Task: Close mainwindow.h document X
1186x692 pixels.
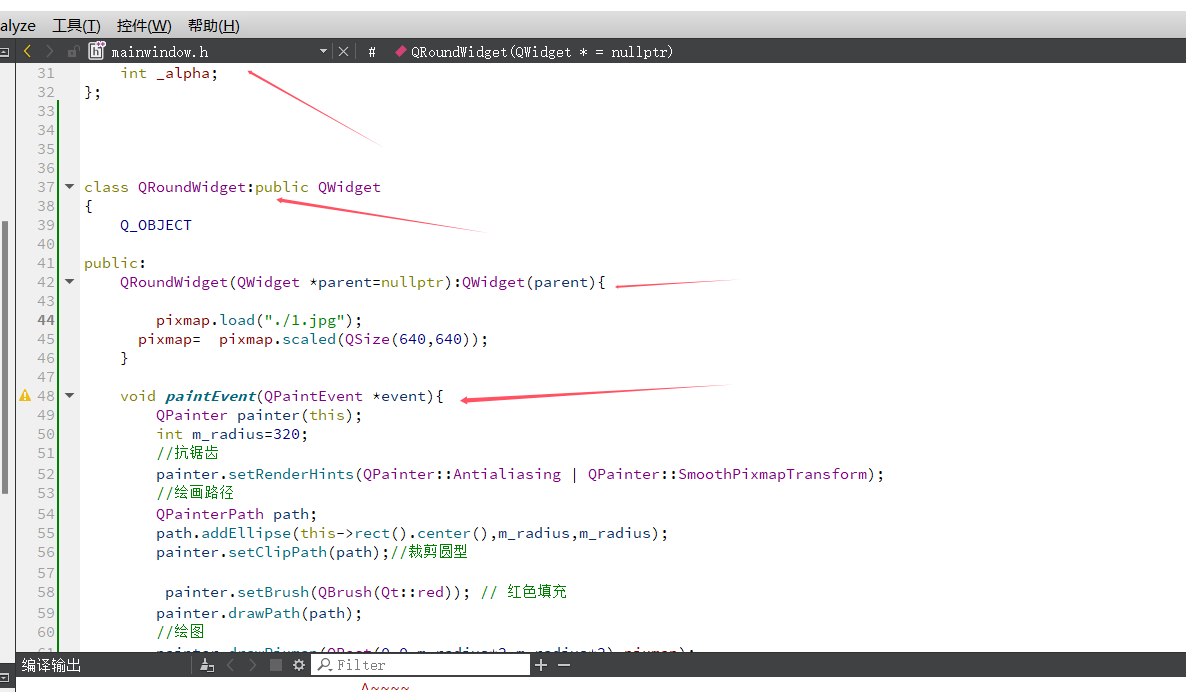Action: pyautogui.click(x=343, y=51)
